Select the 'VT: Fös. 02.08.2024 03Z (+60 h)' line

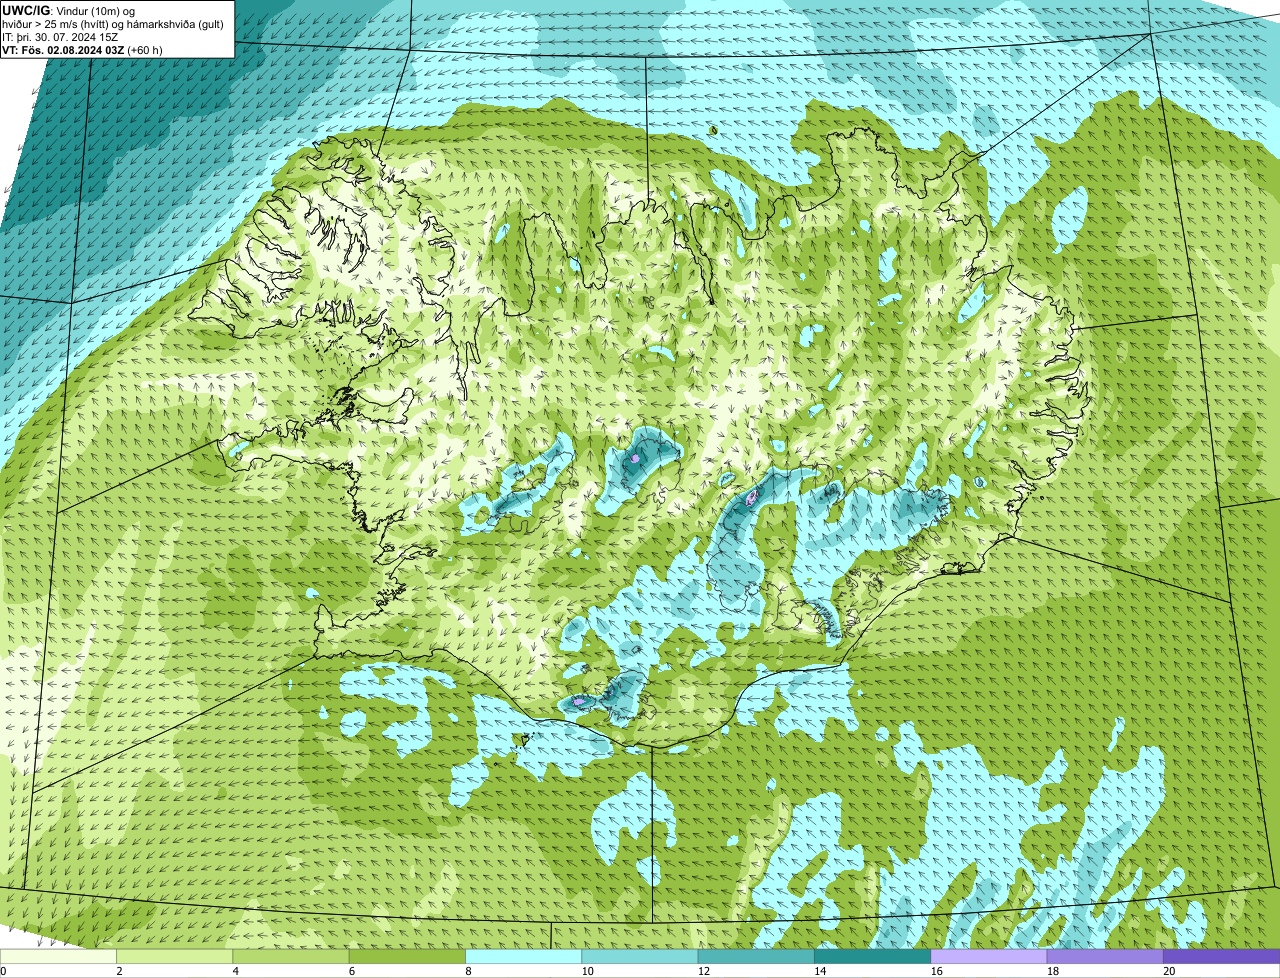[83, 49]
